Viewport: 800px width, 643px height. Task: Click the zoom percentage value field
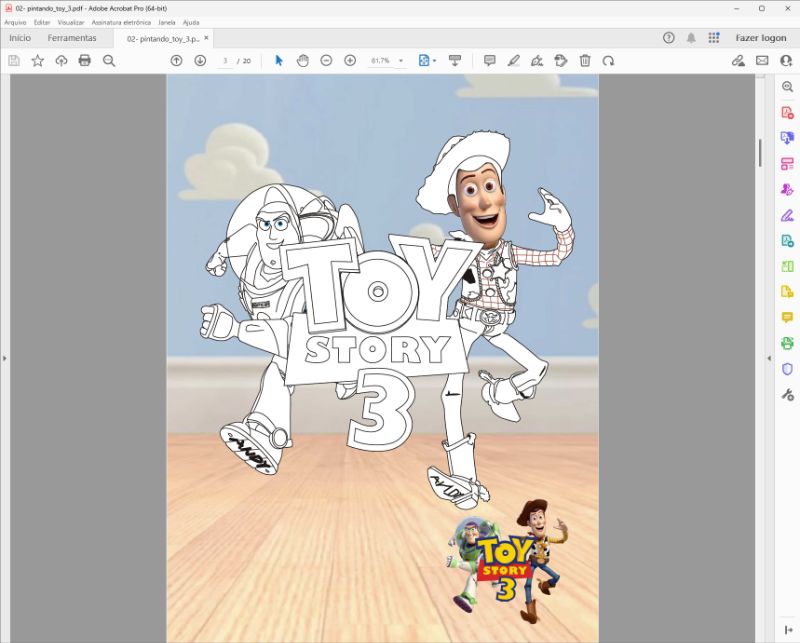[x=381, y=61]
